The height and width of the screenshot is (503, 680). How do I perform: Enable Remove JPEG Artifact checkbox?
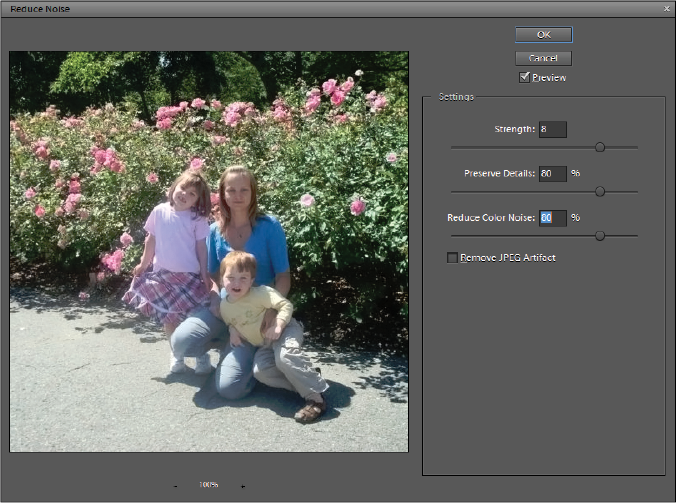click(452, 258)
